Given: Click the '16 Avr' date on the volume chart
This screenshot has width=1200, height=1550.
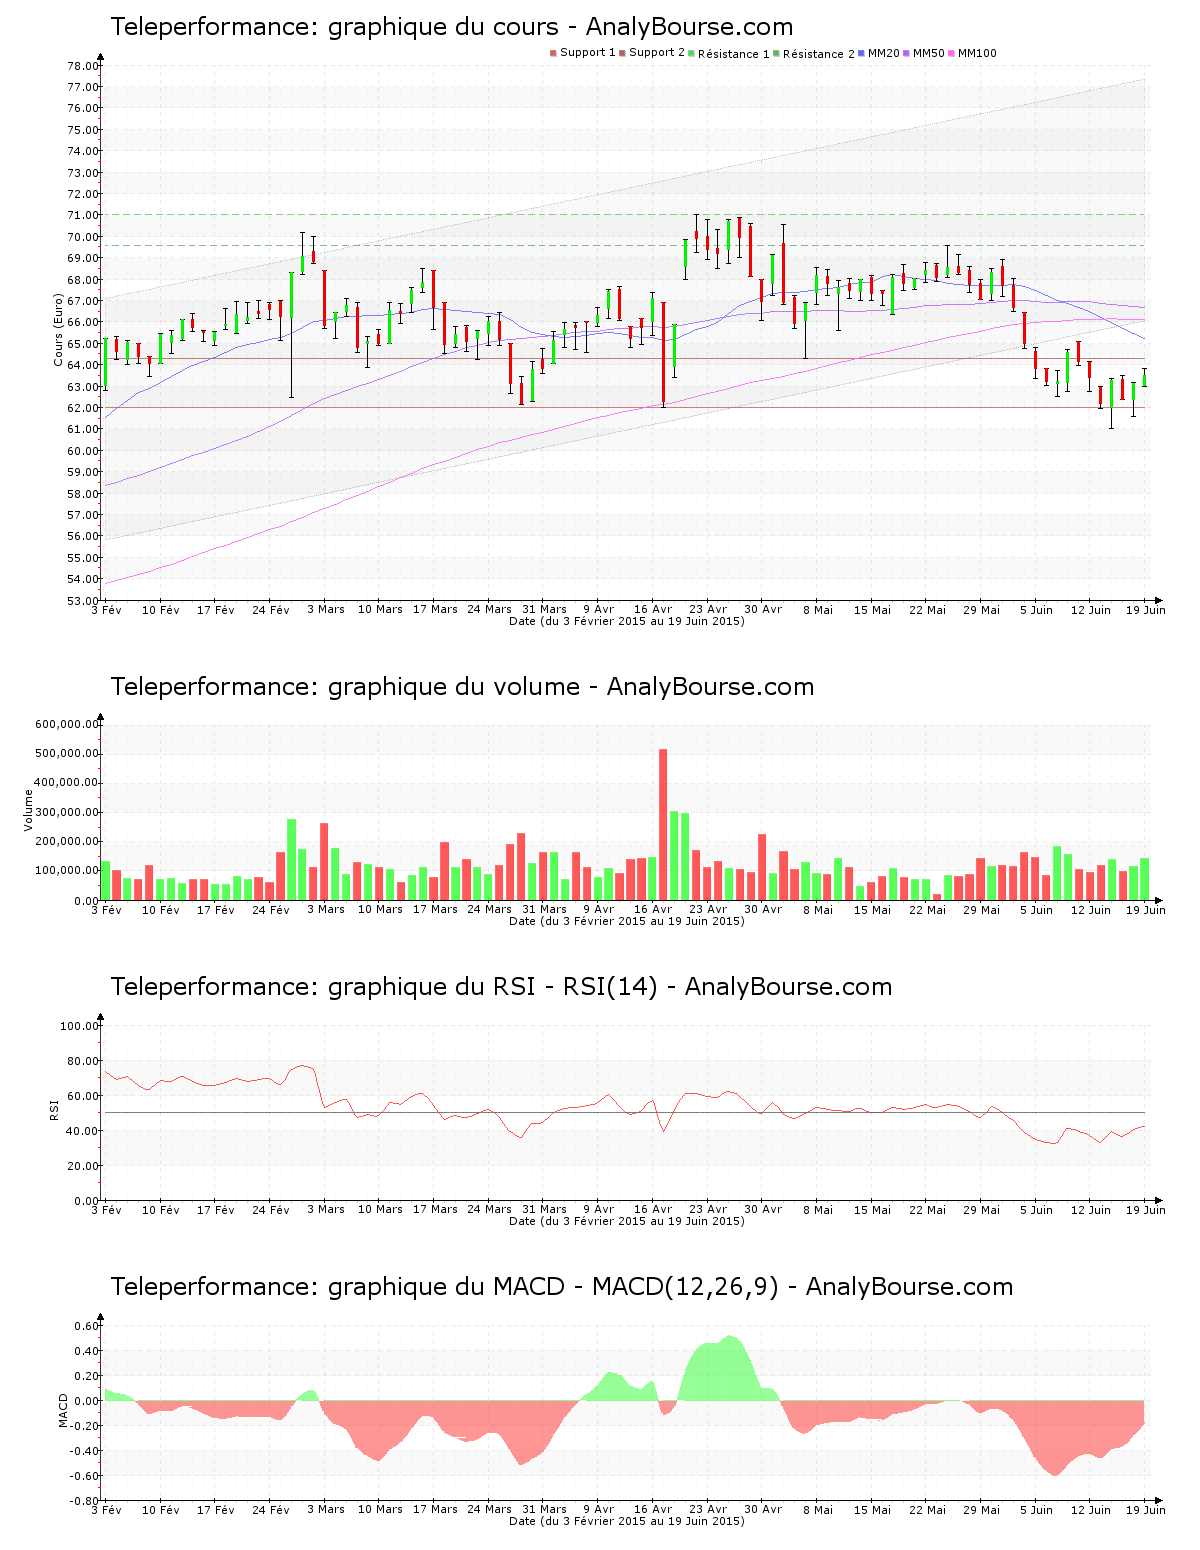Looking at the screenshot, I should (x=653, y=910).
